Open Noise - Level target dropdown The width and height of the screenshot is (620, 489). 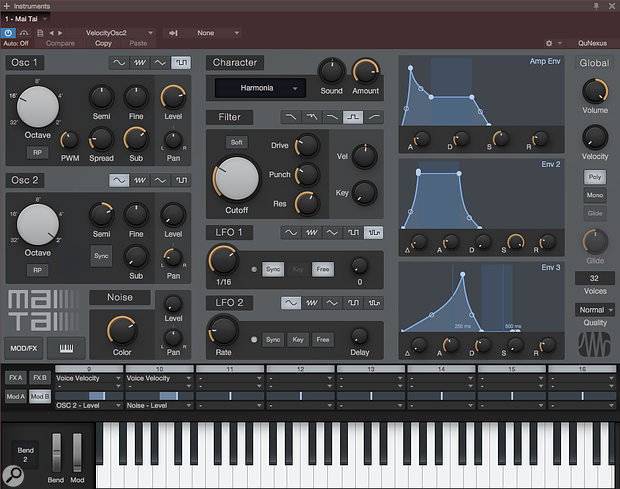point(159,406)
